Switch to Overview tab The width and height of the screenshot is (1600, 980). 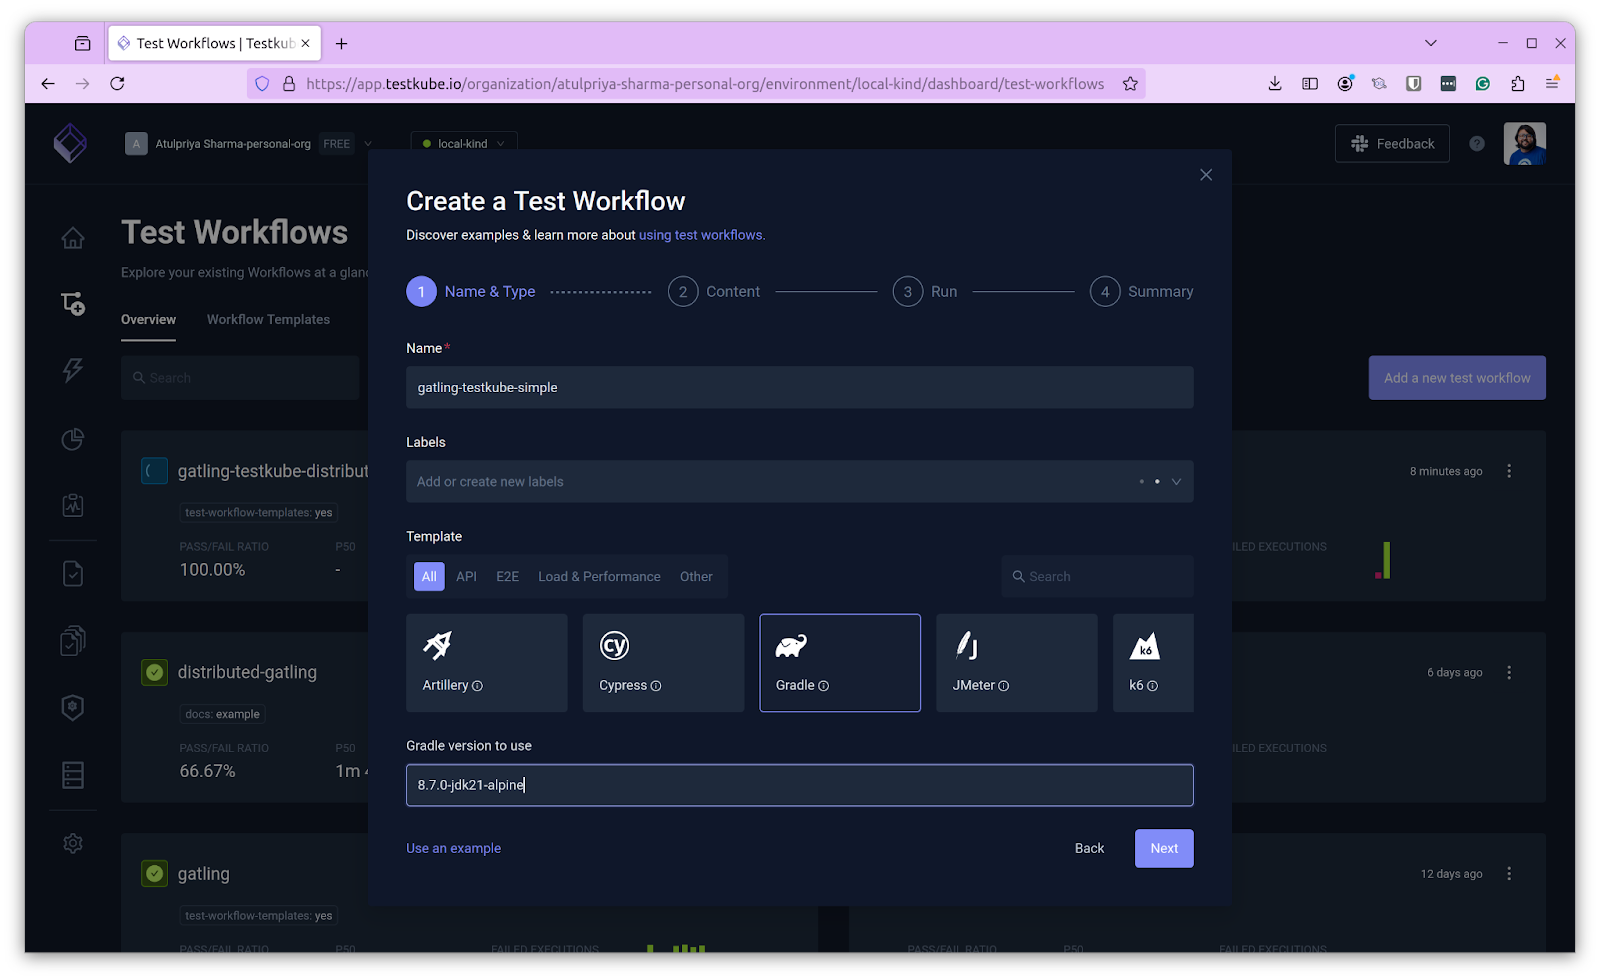click(x=148, y=320)
